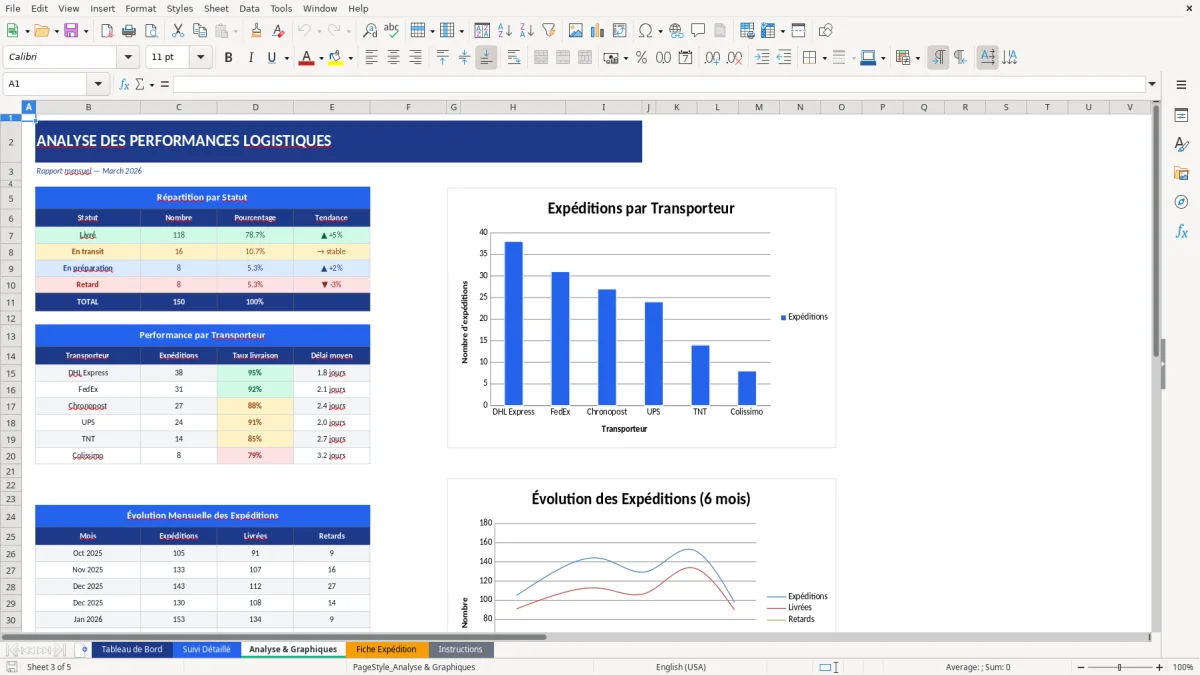Expand the Name Box dropdown
Viewport: 1200px width, 675px height.
coord(98,84)
